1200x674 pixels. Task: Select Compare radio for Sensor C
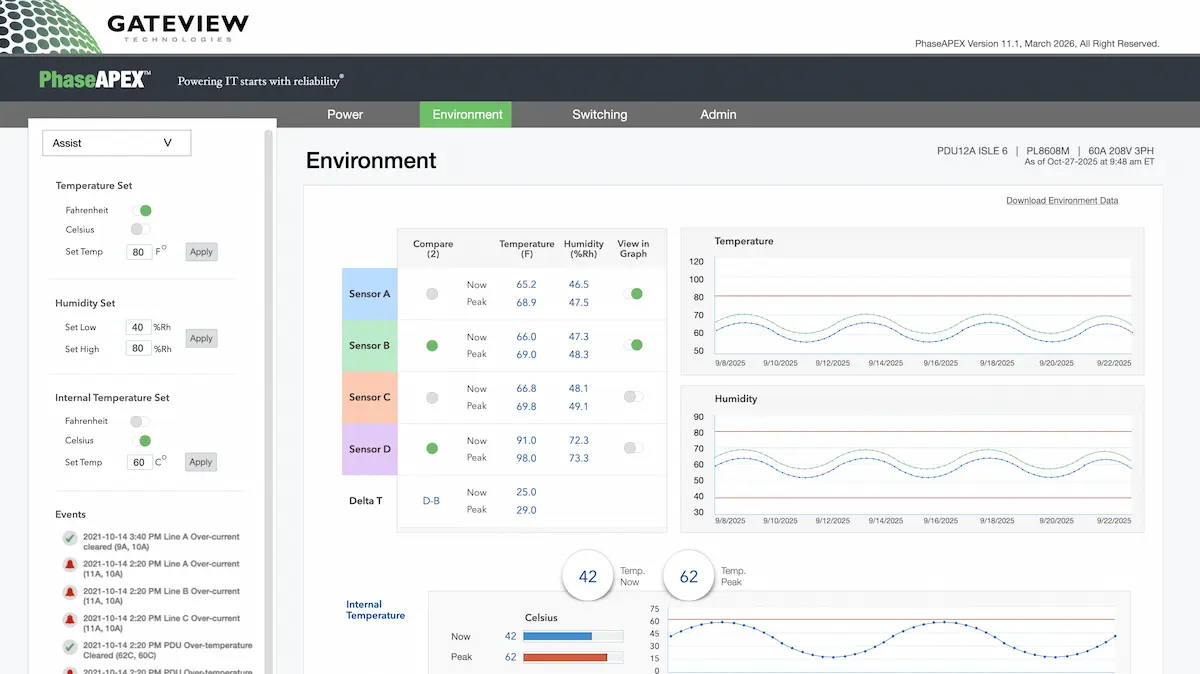(432, 397)
